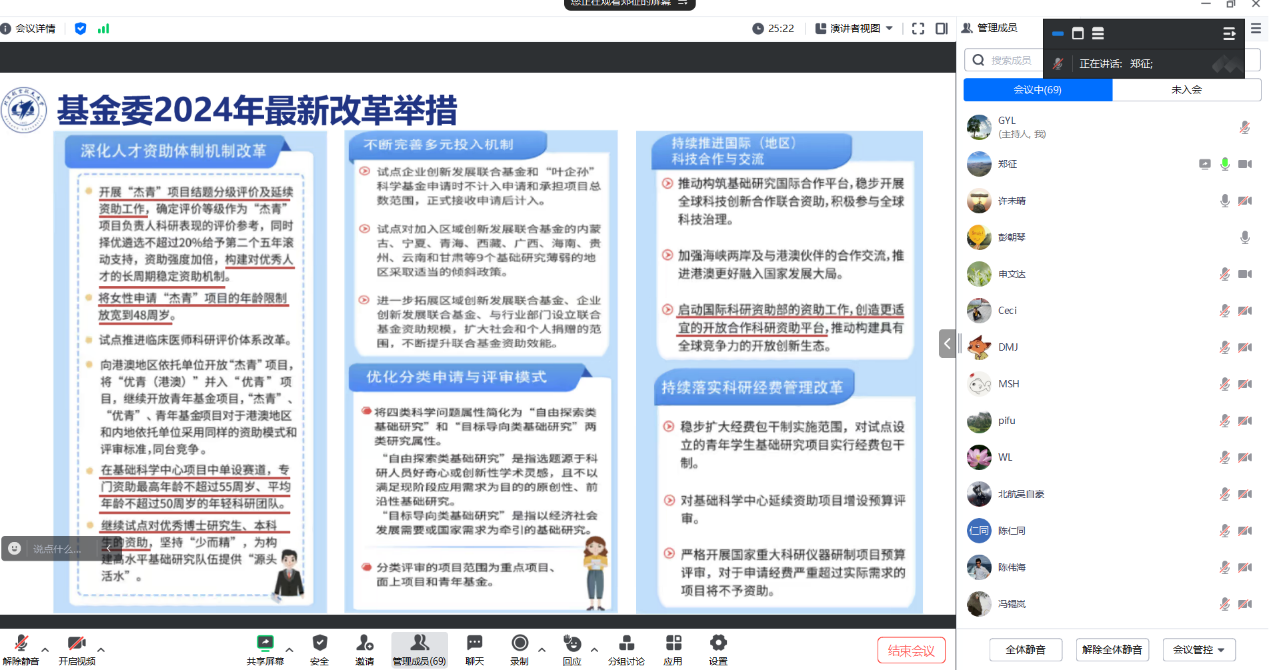Unmute your microphone (解除静音)

pos(20,644)
